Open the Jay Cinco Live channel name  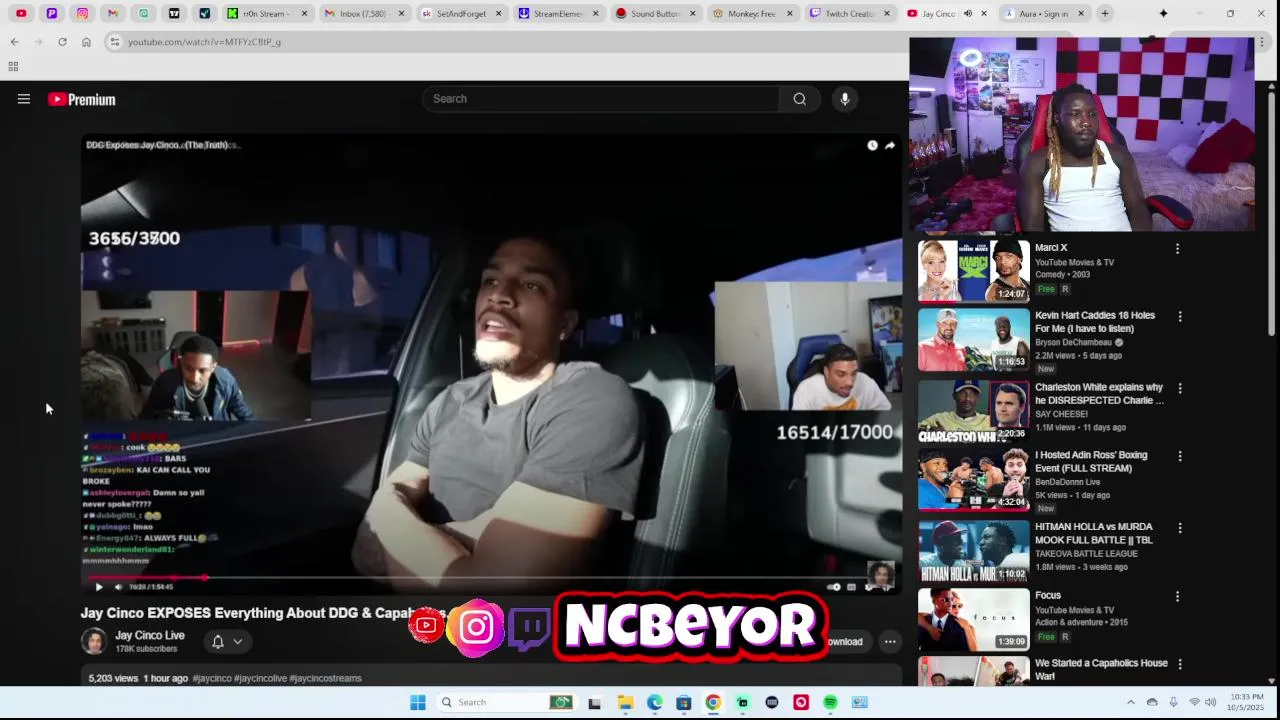pos(150,635)
